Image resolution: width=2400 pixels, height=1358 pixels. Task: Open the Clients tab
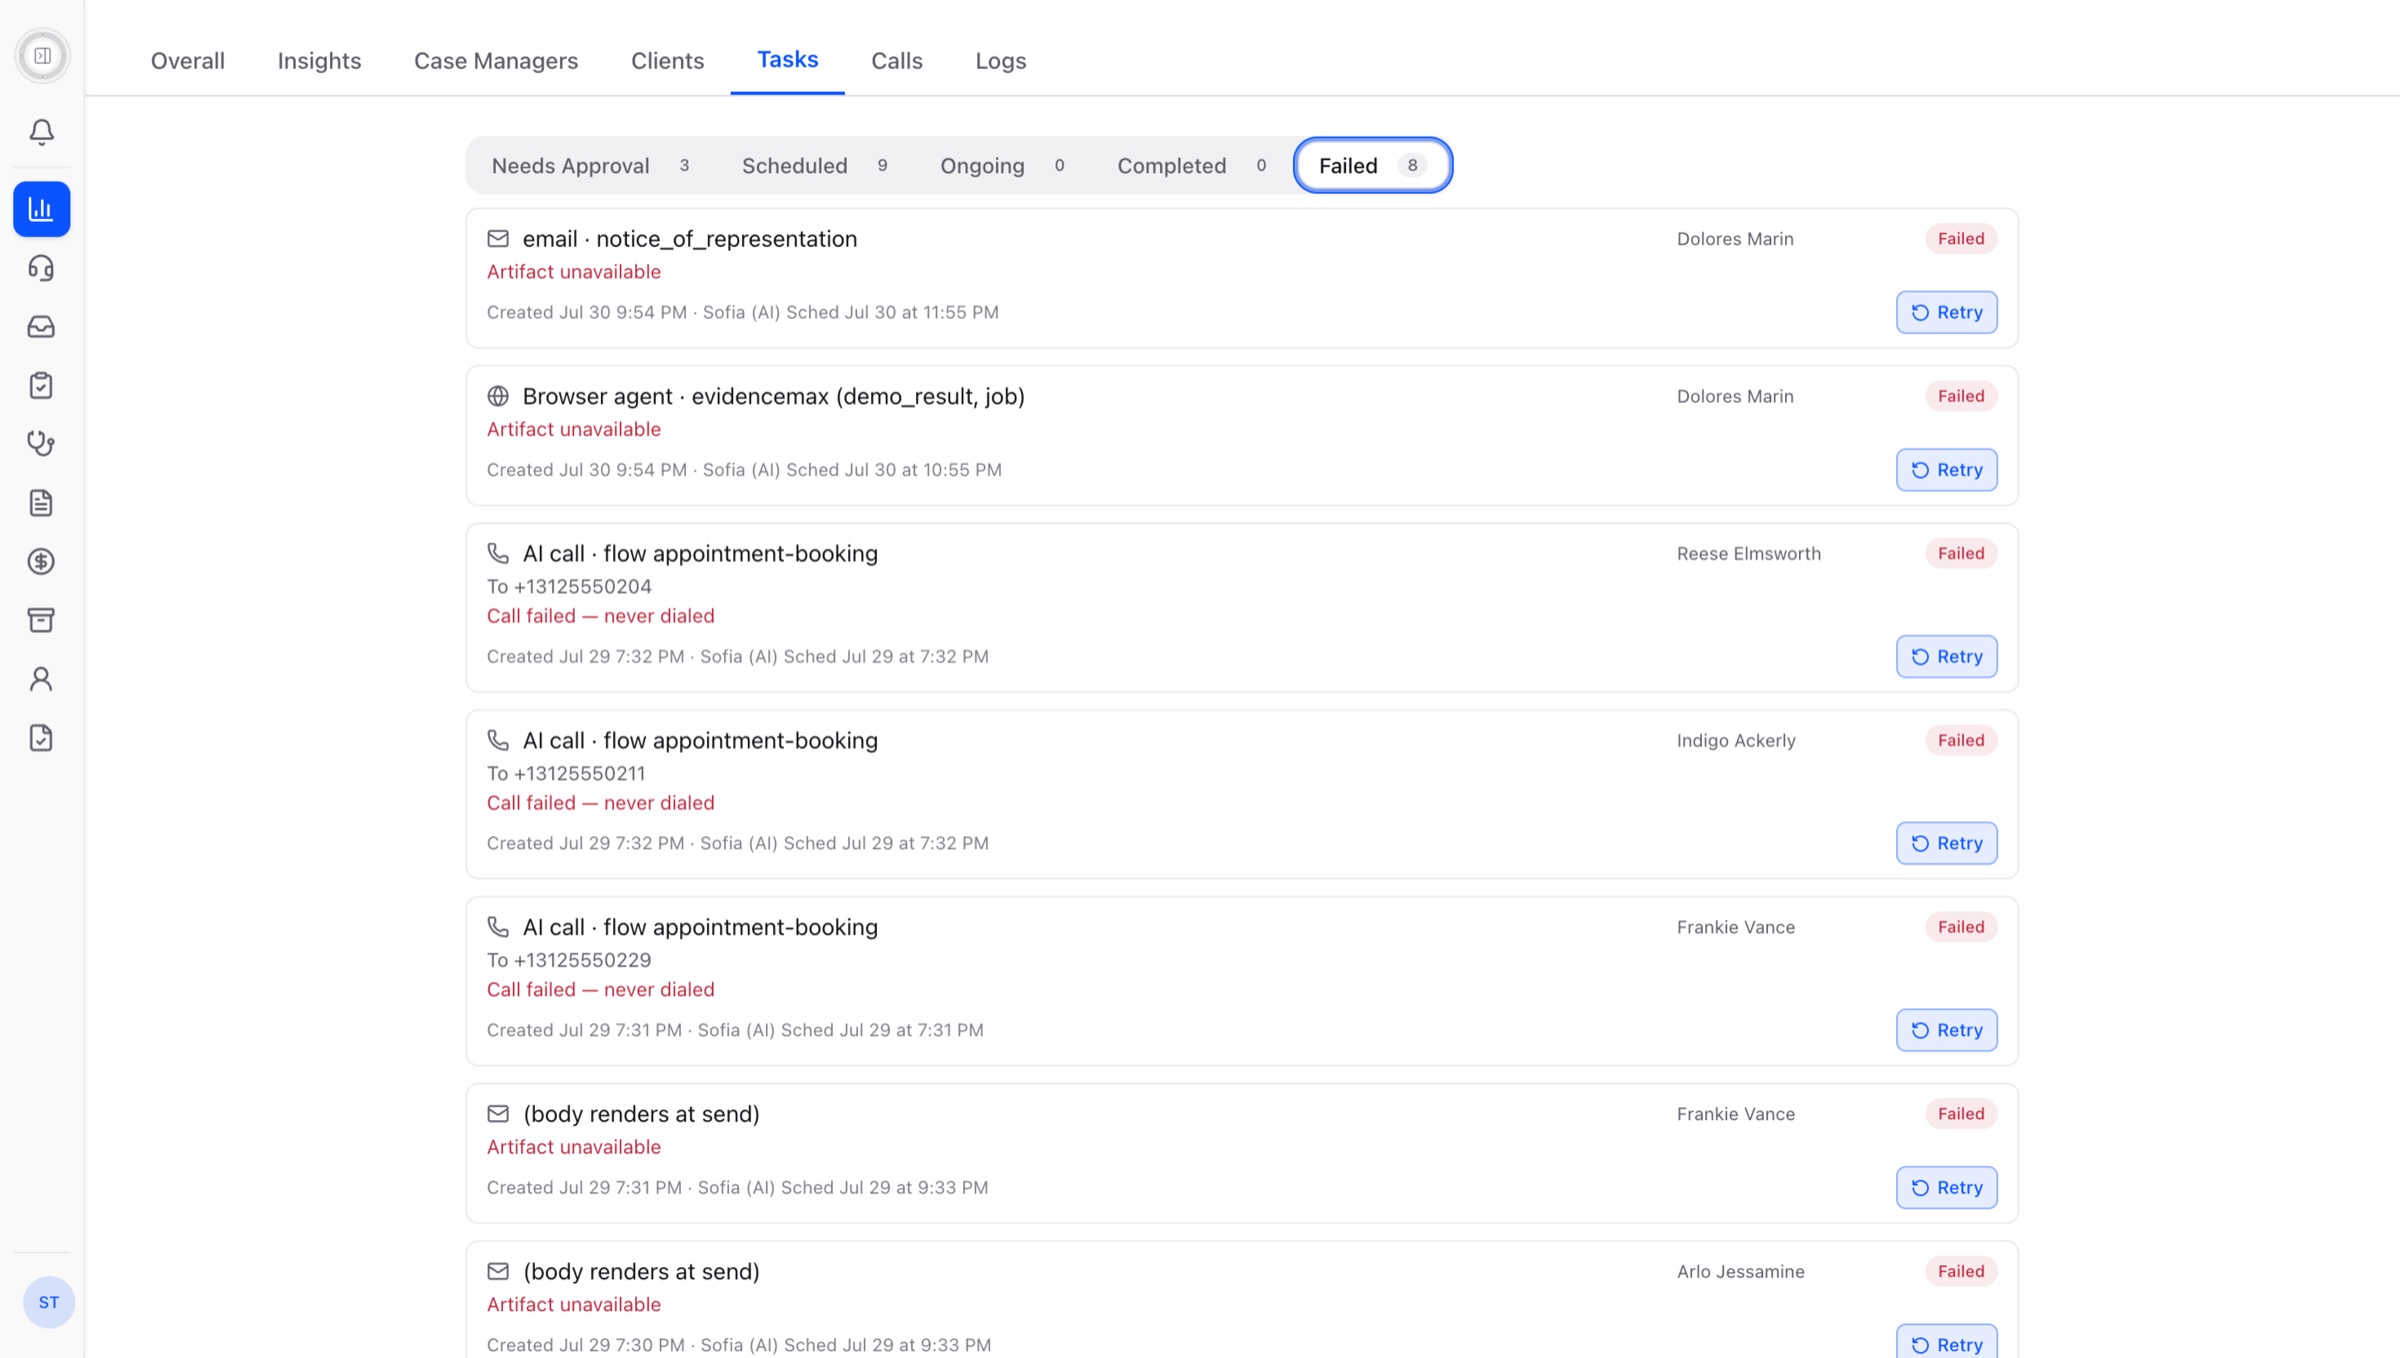(x=667, y=61)
